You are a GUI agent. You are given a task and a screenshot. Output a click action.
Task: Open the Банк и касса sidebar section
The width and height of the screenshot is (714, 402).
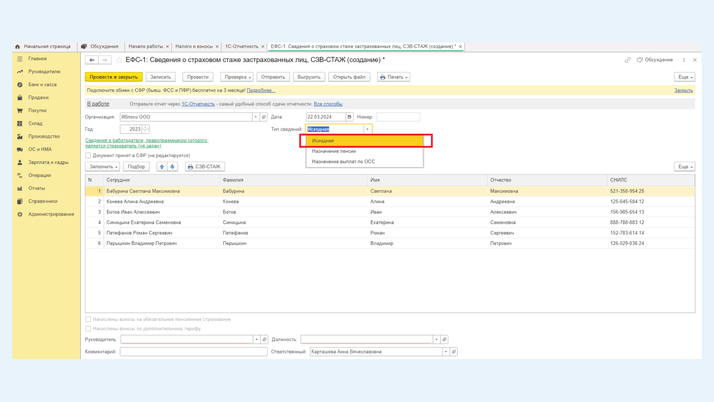tap(42, 85)
